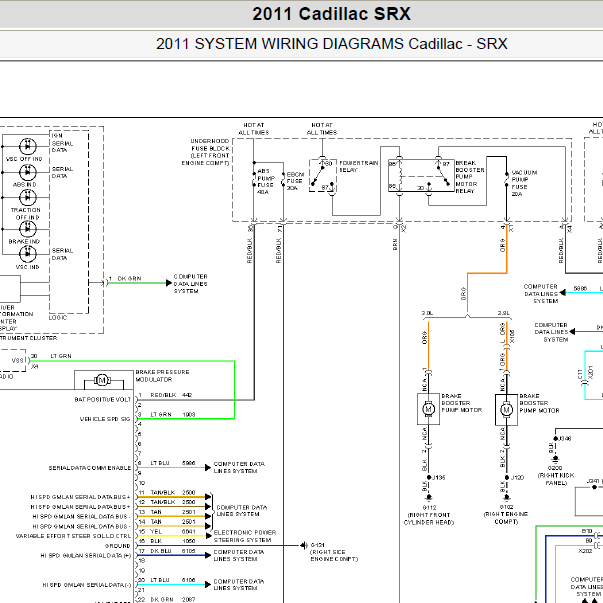Click the VSC IND lamp symbol
This screenshot has height=603, width=603.
[28, 254]
